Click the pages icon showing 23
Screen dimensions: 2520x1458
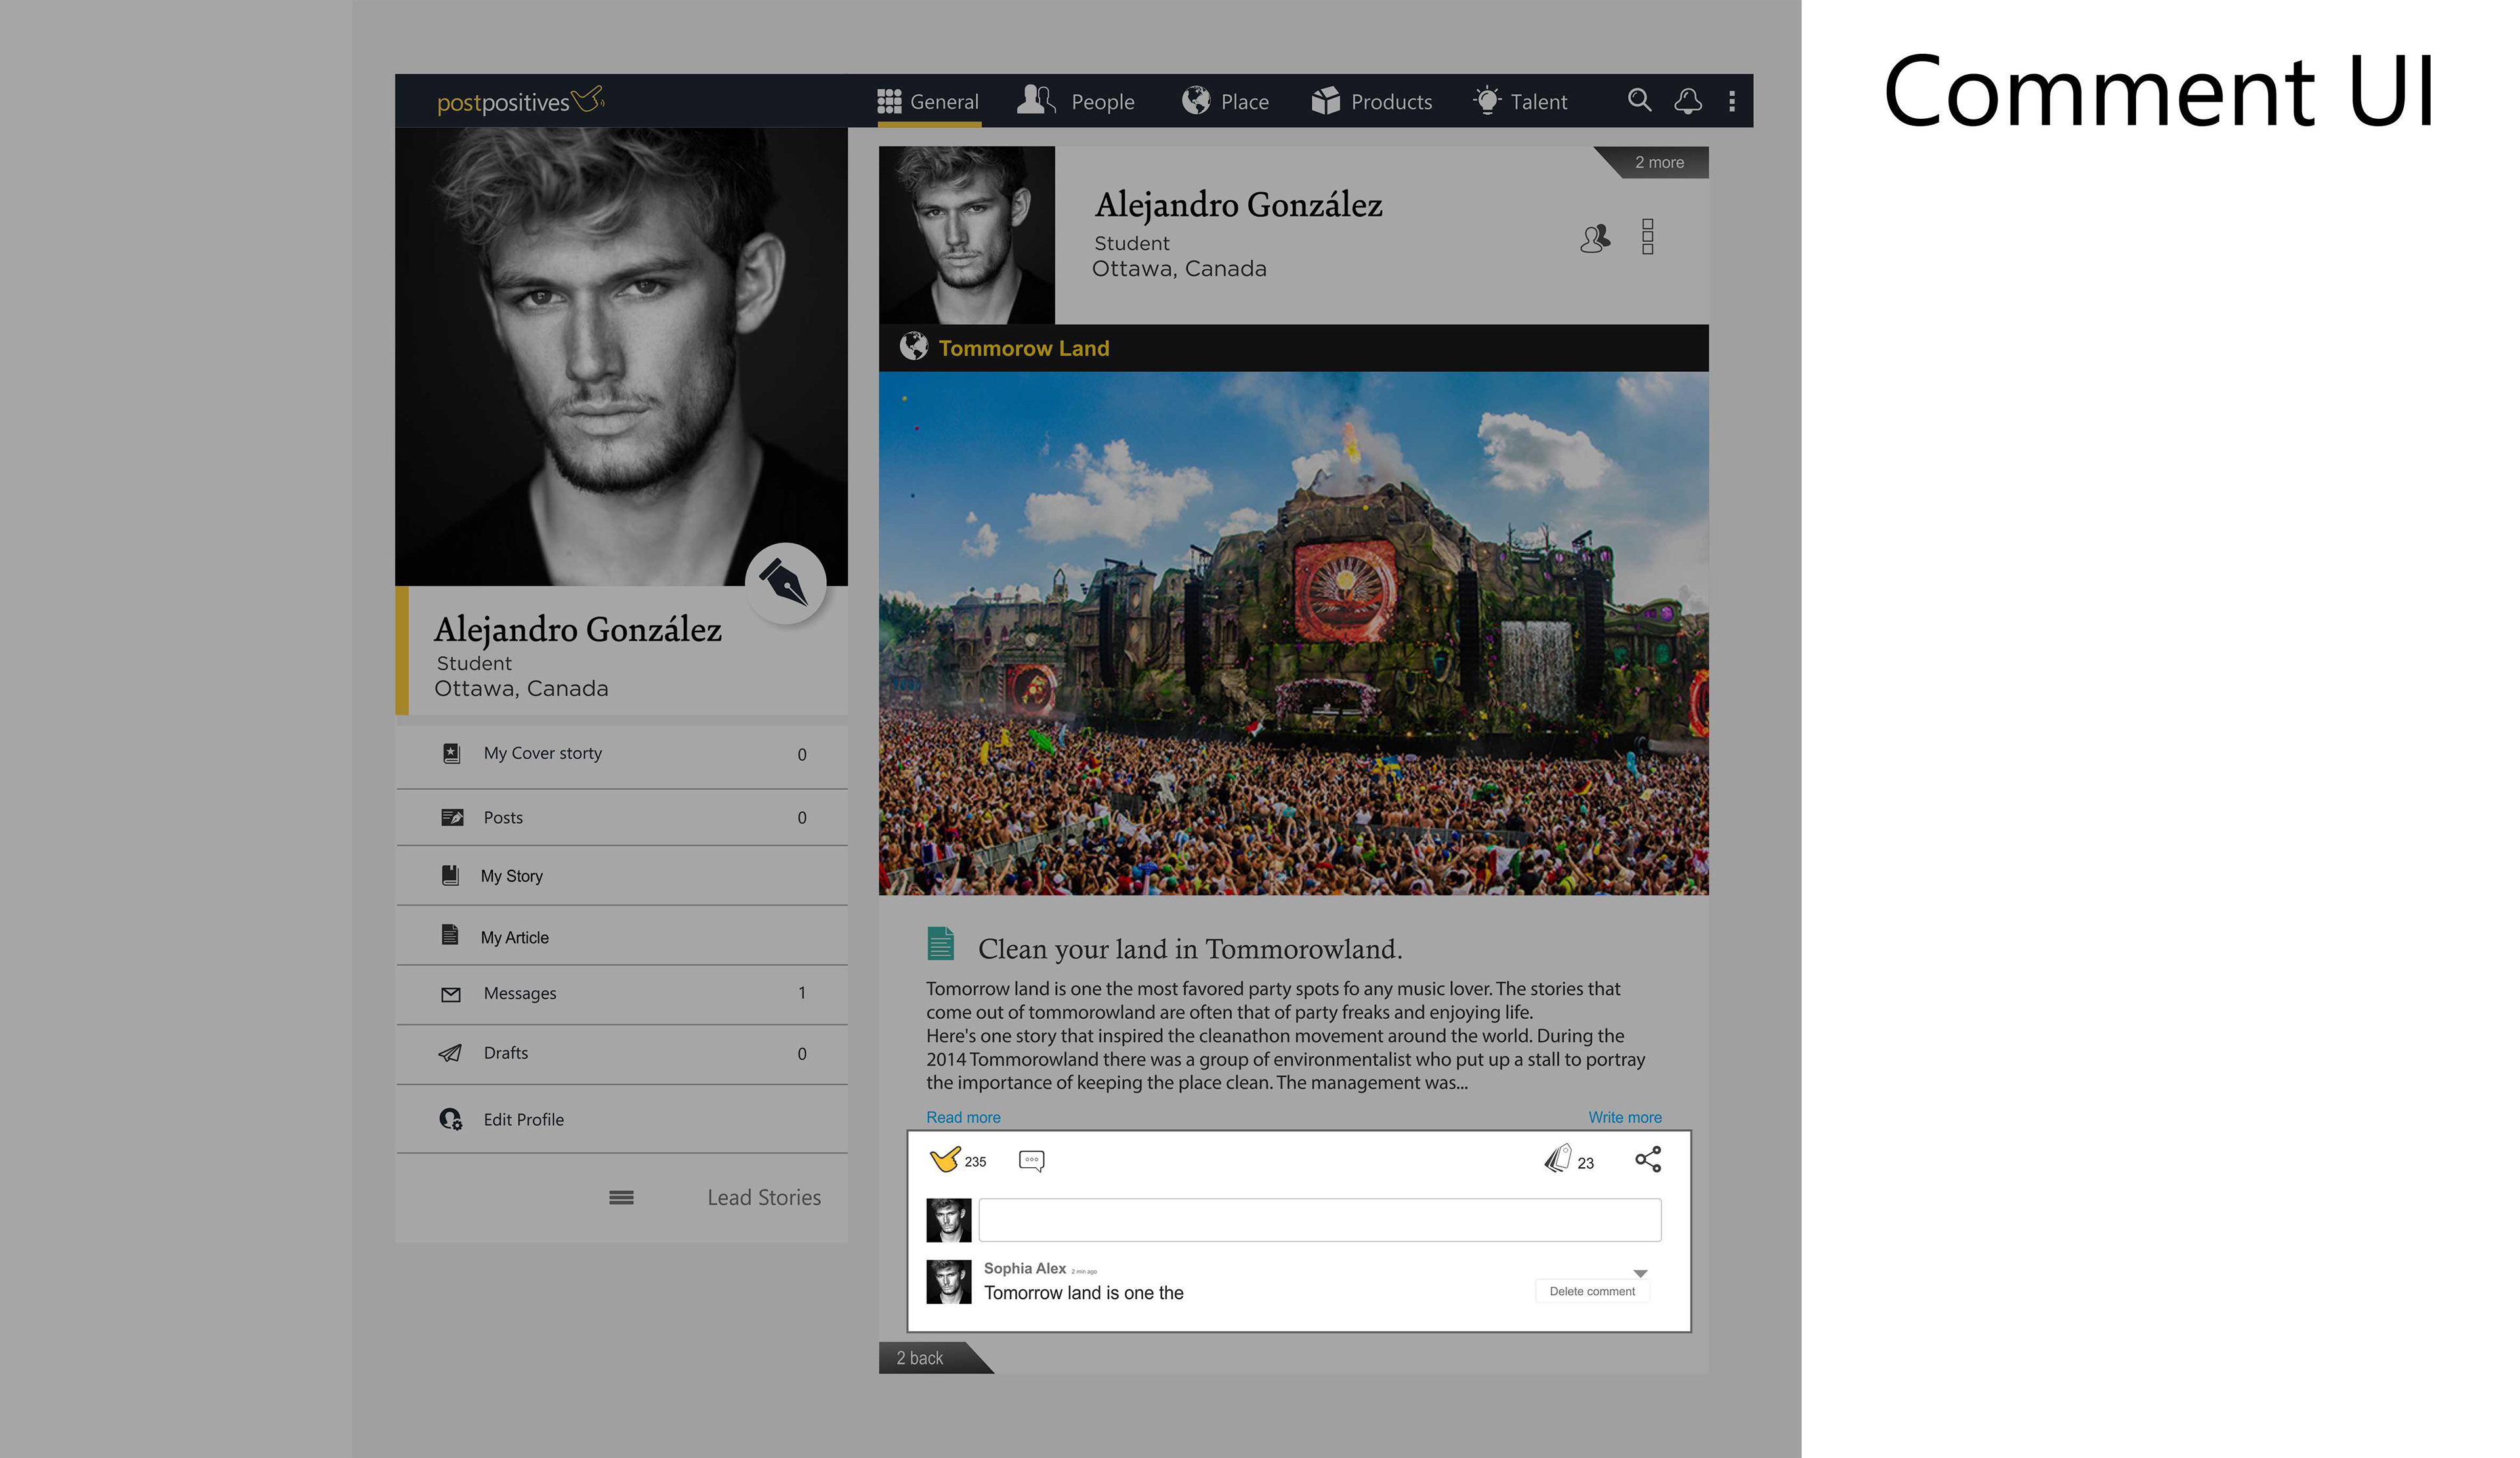(x=1558, y=1159)
